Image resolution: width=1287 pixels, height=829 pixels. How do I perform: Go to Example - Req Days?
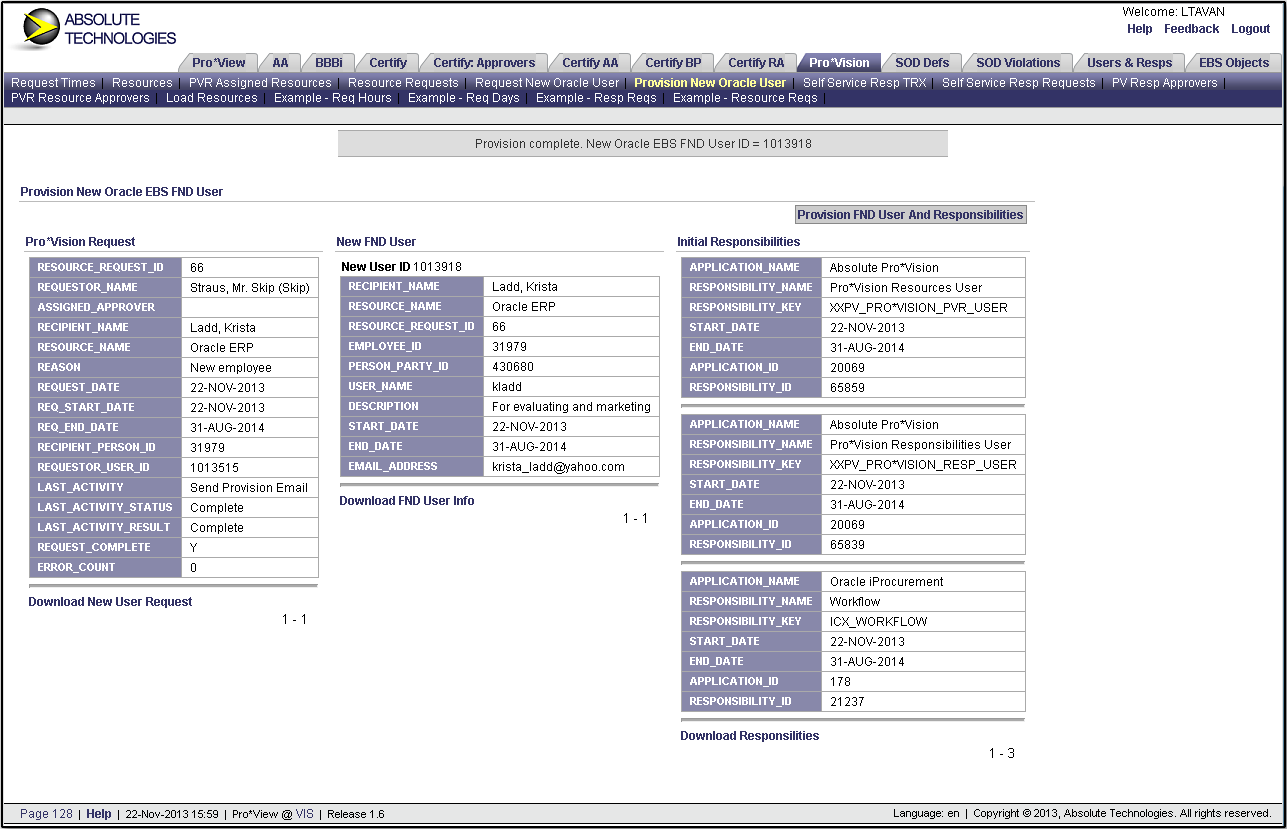click(x=464, y=98)
